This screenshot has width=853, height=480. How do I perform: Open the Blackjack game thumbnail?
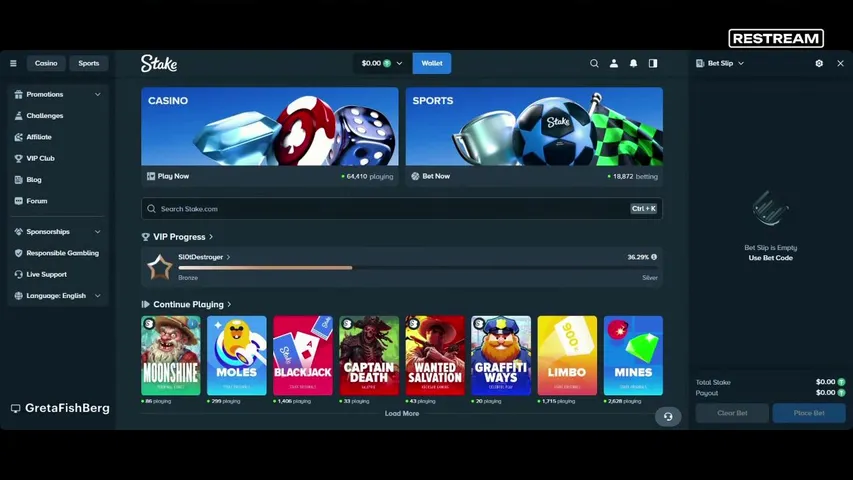[x=303, y=355]
